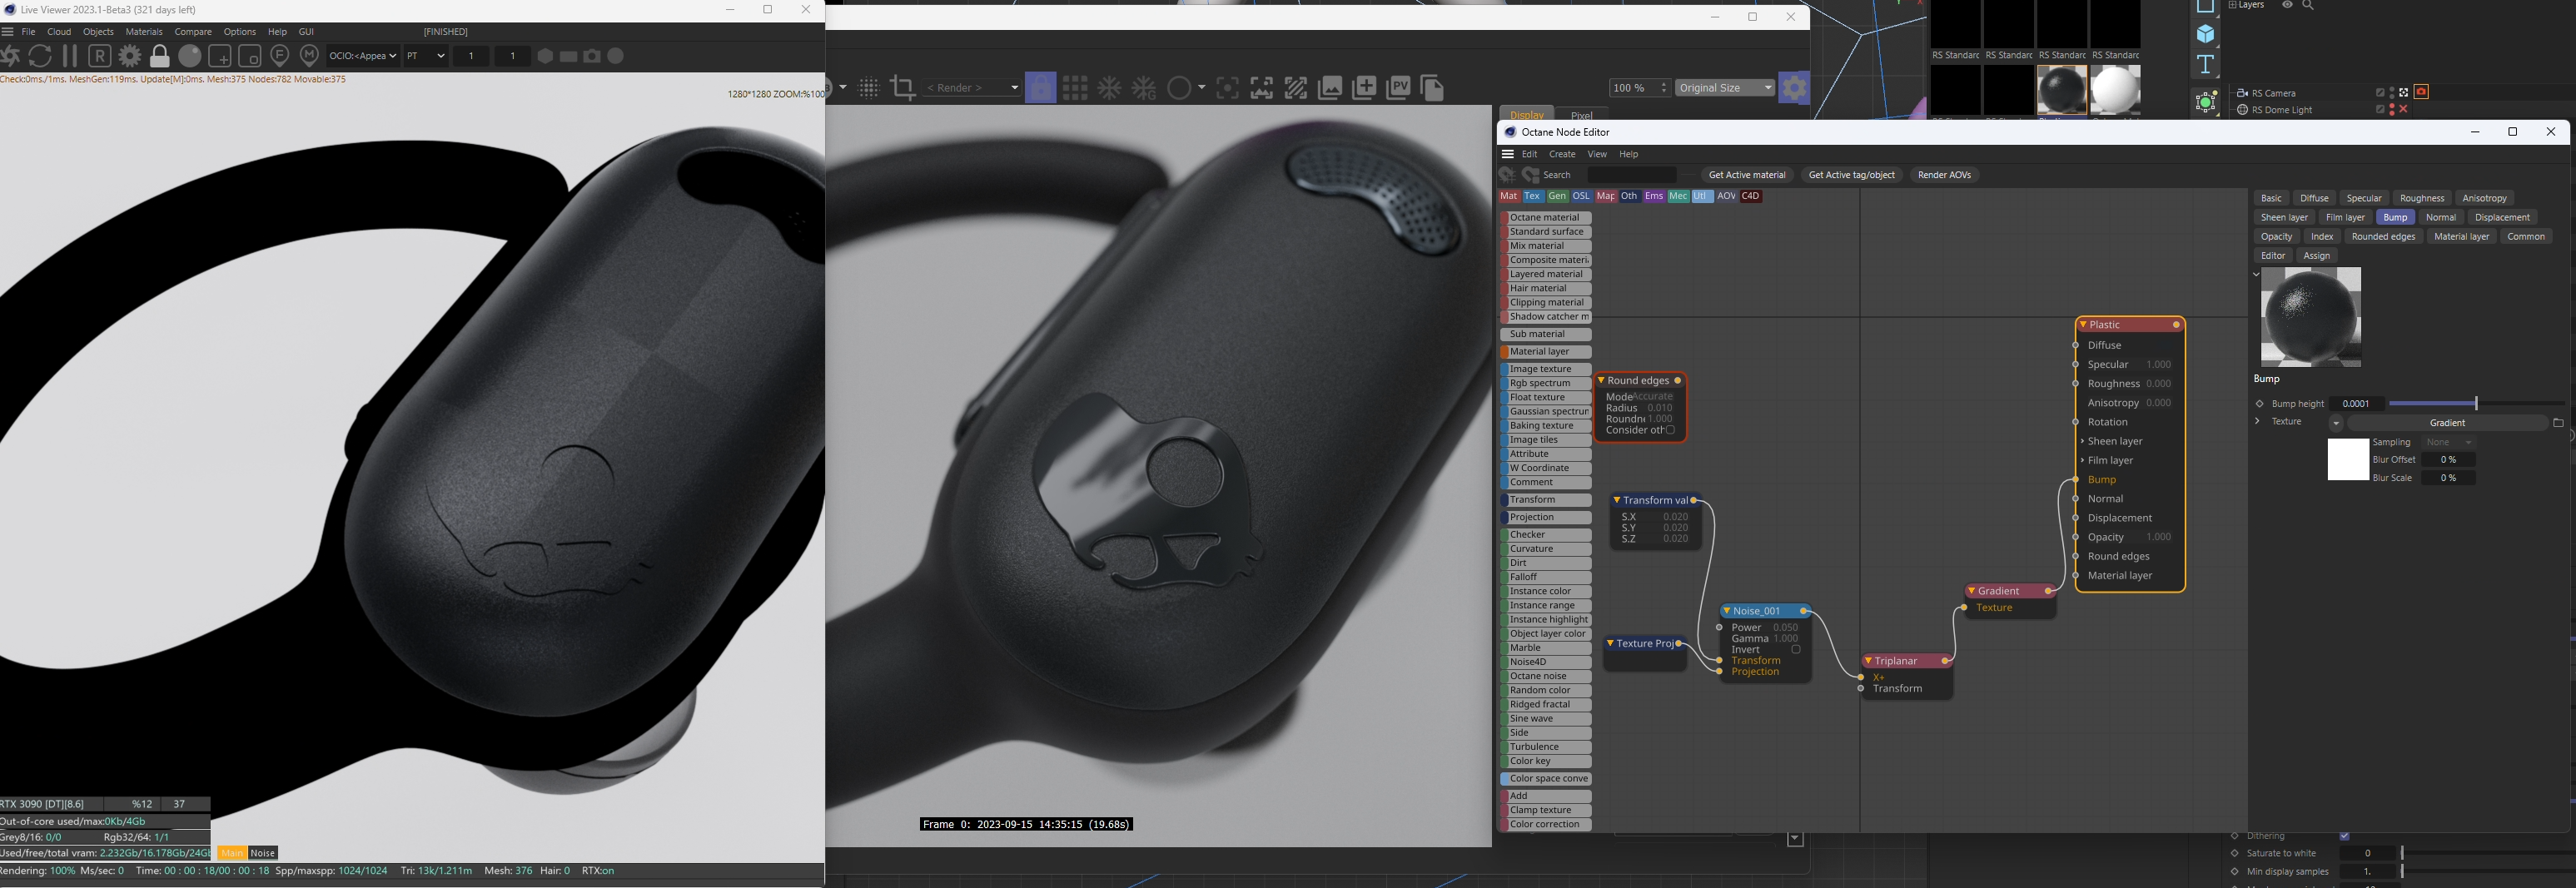The height and width of the screenshot is (888, 2576).
Task: Click the Search field in Octane Node Editor
Action: coord(1631,175)
